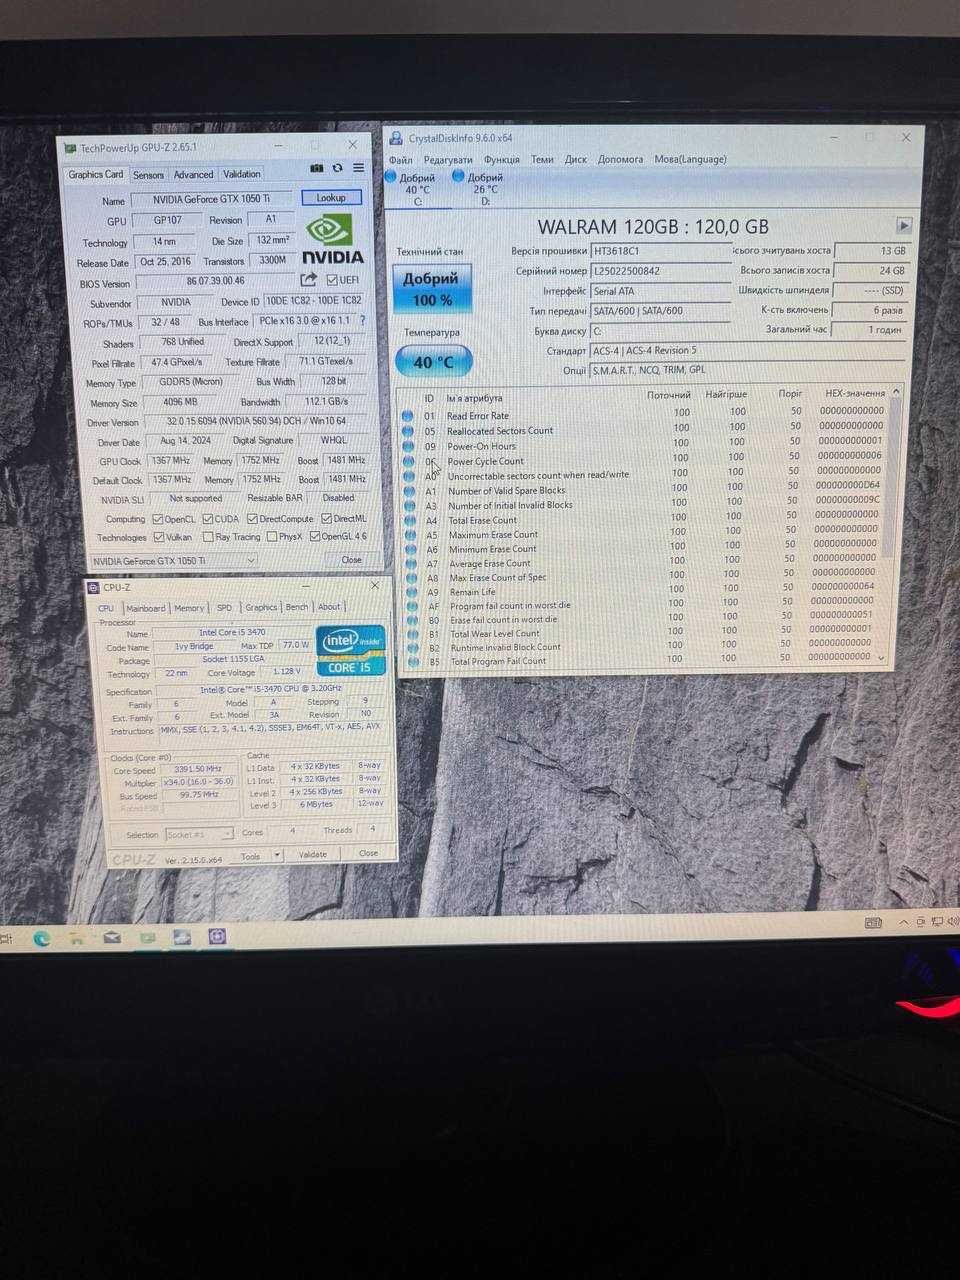Toggle the OpenCL checkbox

(x=157, y=519)
